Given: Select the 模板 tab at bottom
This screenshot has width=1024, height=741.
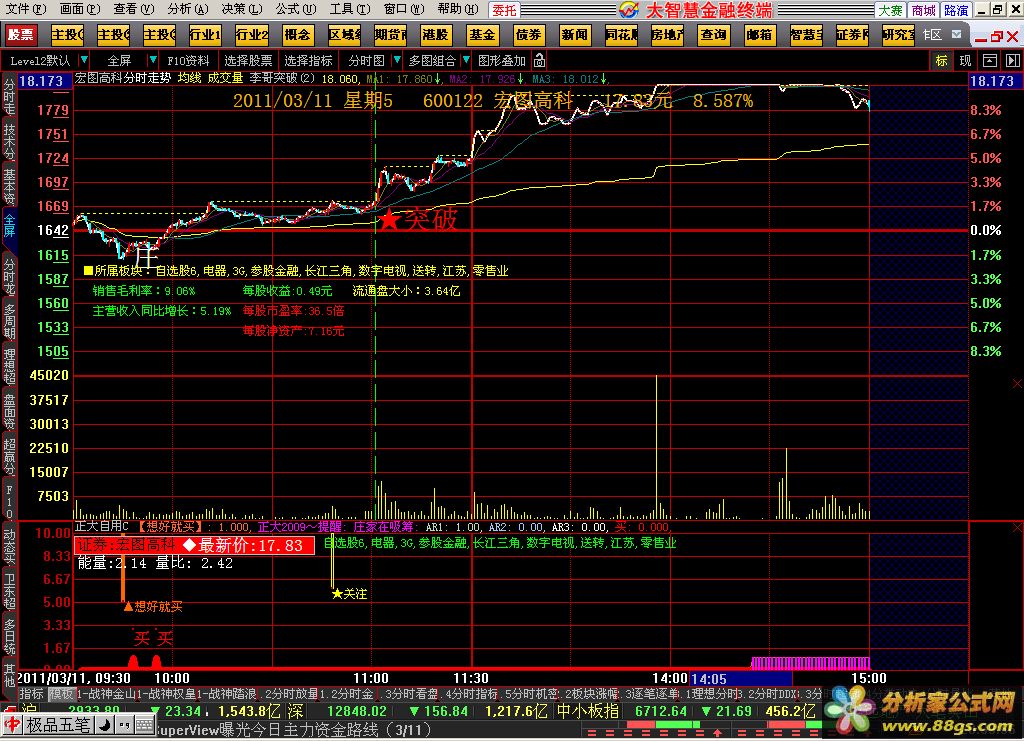Looking at the screenshot, I should 61,694.
